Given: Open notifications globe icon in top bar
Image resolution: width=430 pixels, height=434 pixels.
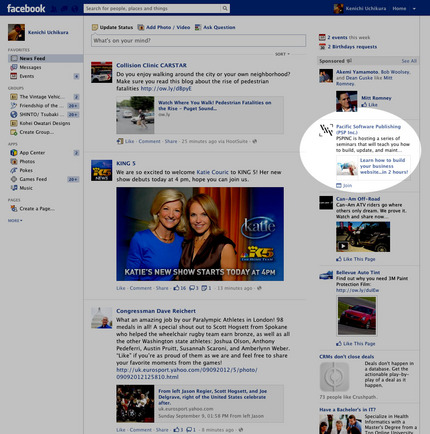Looking at the screenshot, I should (75, 9).
